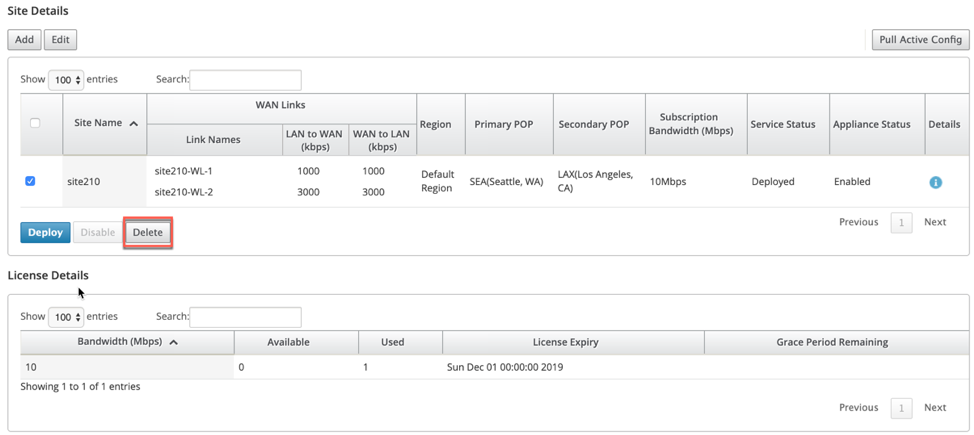The width and height of the screenshot is (974, 435).
Task: Click the Region column header
Action: pos(440,124)
